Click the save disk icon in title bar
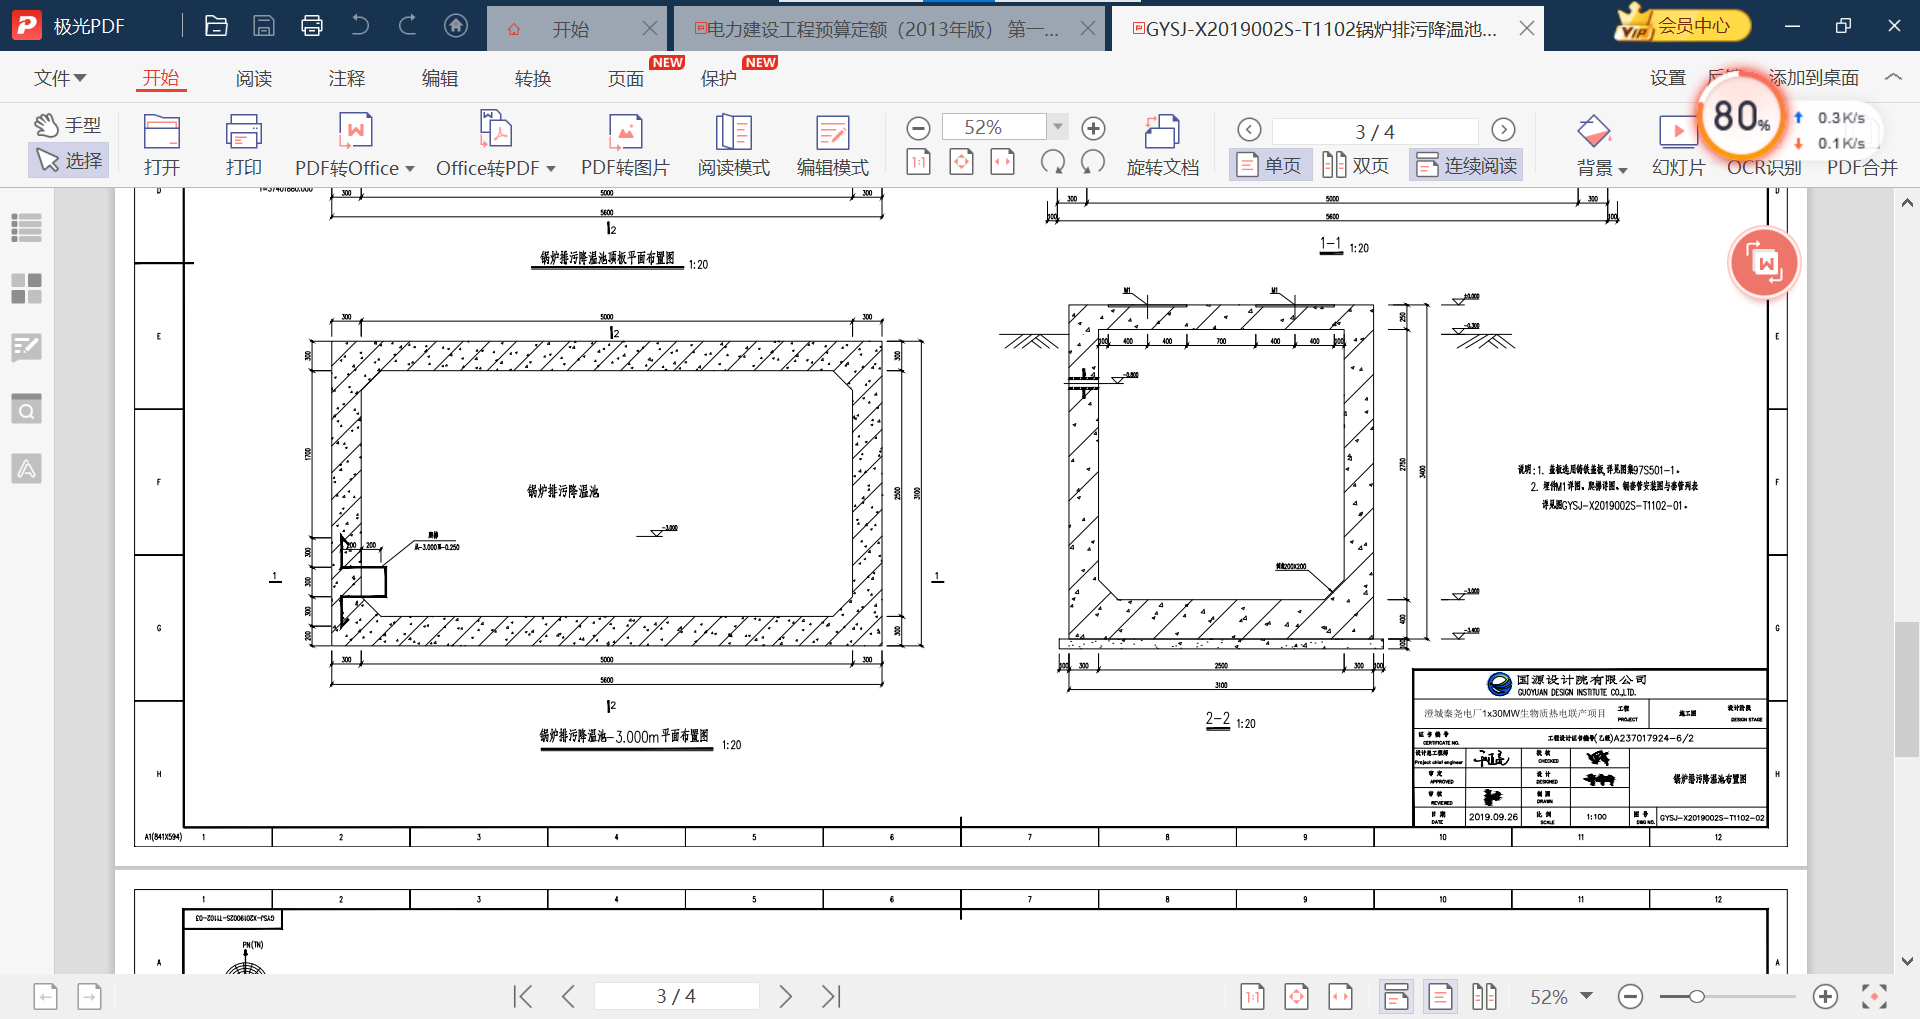This screenshot has width=1920, height=1019. pyautogui.click(x=264, y=26)
